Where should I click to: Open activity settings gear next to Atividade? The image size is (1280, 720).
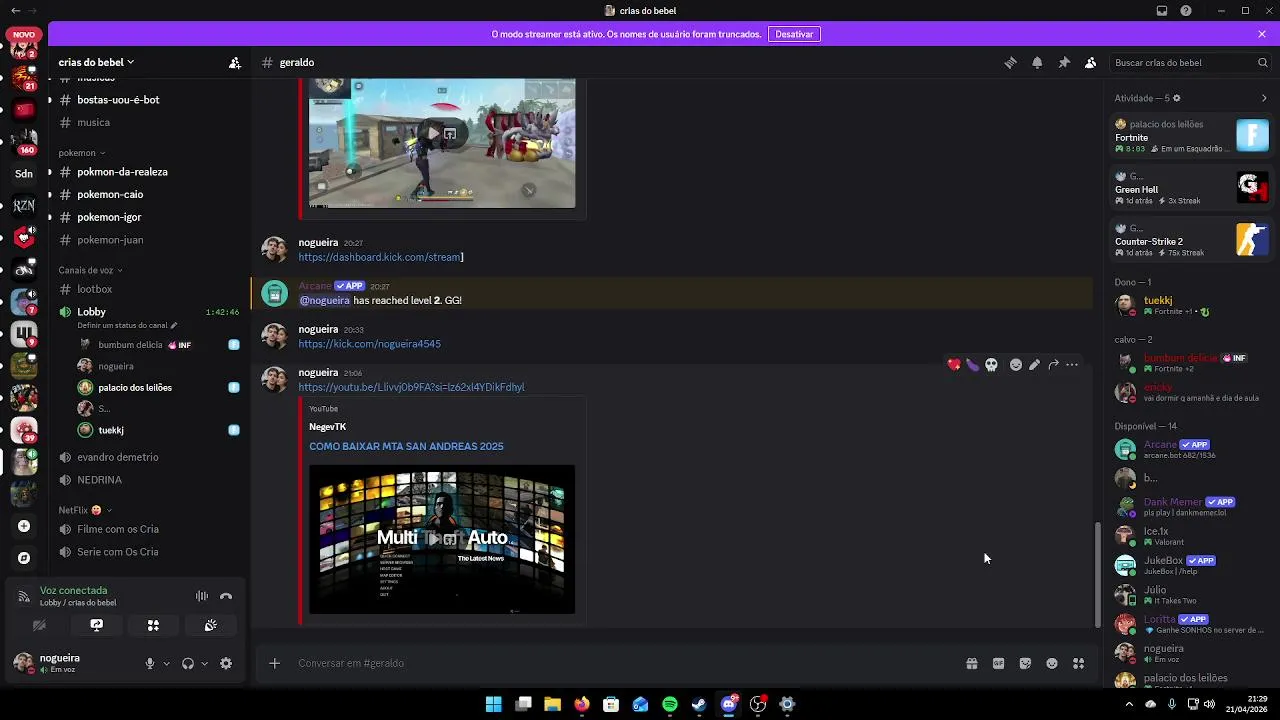(x=1176, y=98)
